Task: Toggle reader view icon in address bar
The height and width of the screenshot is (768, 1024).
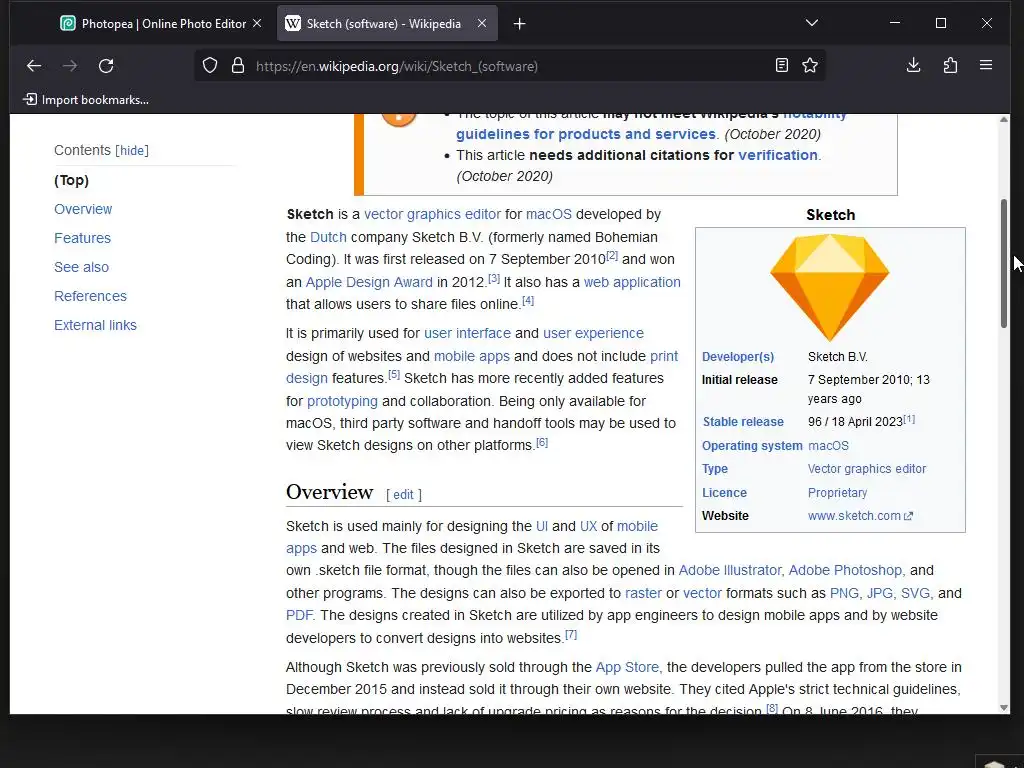Action: click(782, 65)
